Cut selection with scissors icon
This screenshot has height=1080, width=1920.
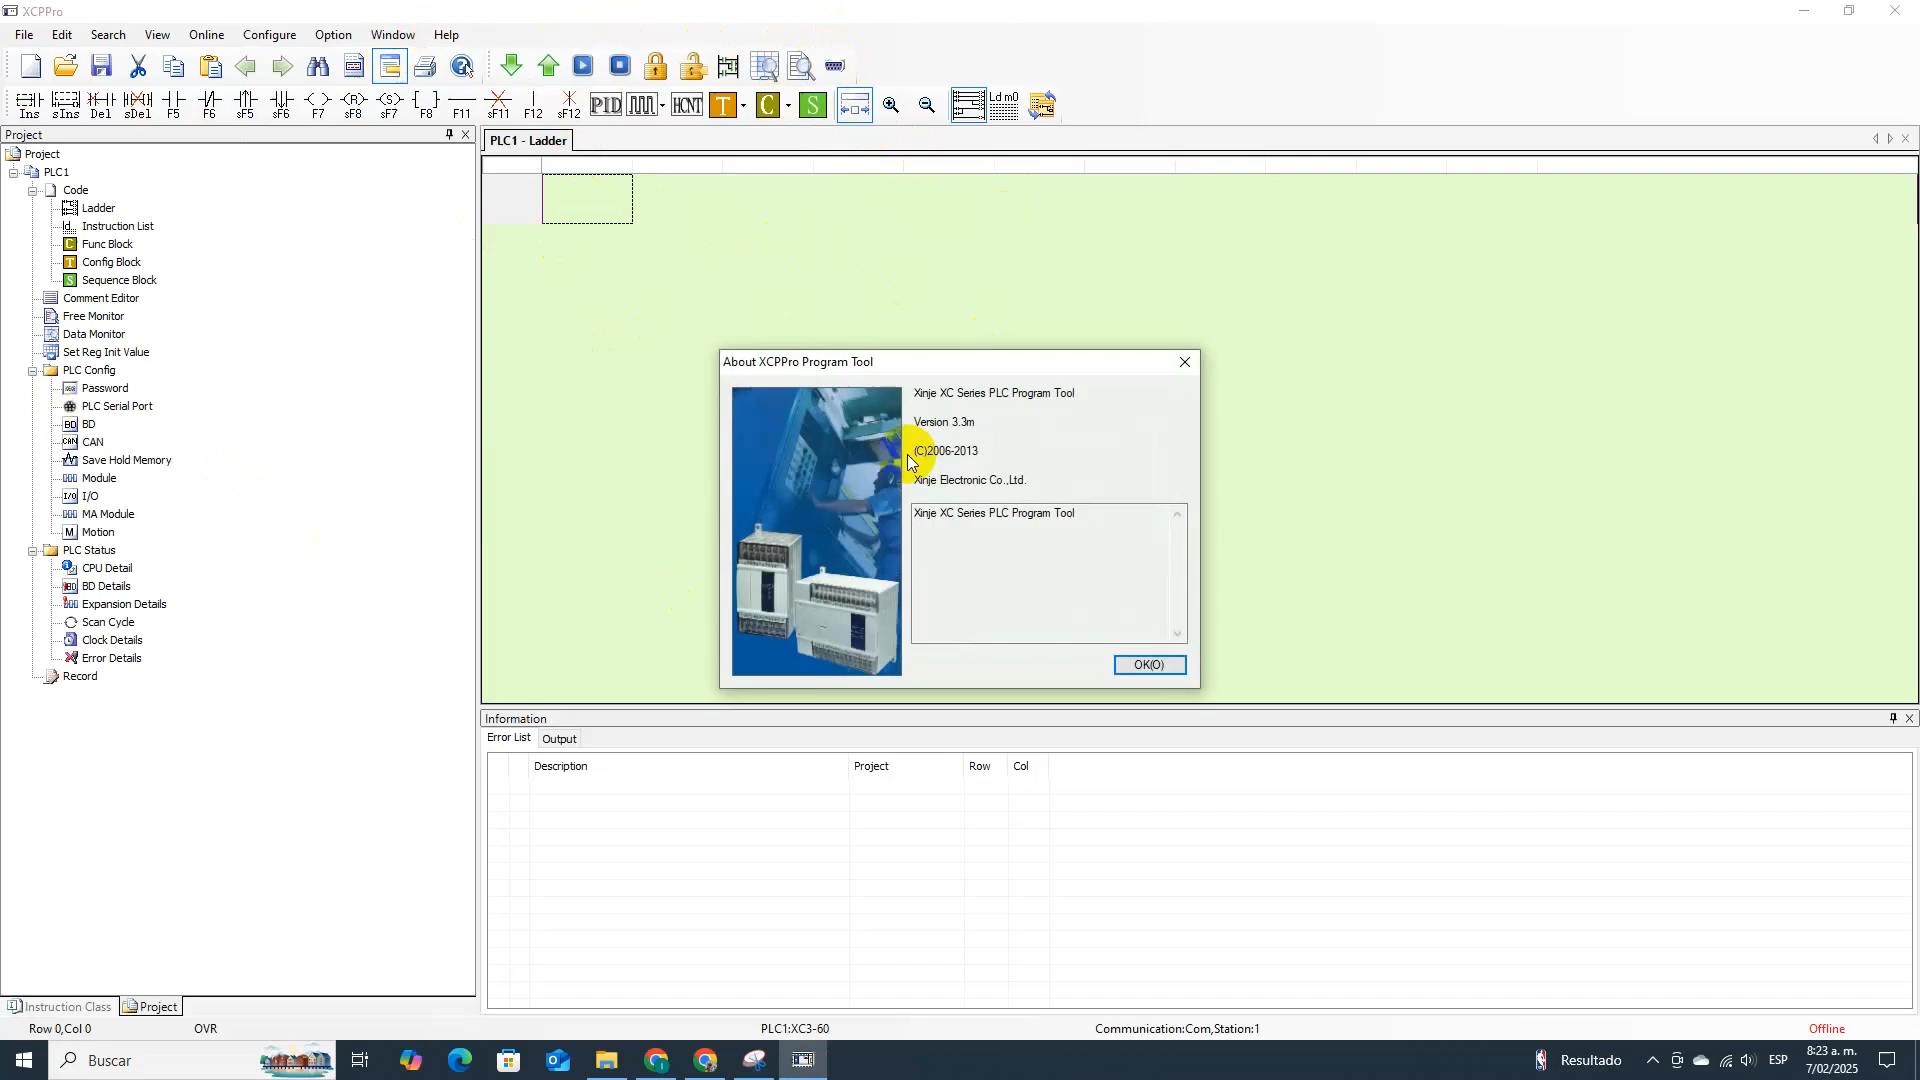pyautogui.click(x=138, y=67)
